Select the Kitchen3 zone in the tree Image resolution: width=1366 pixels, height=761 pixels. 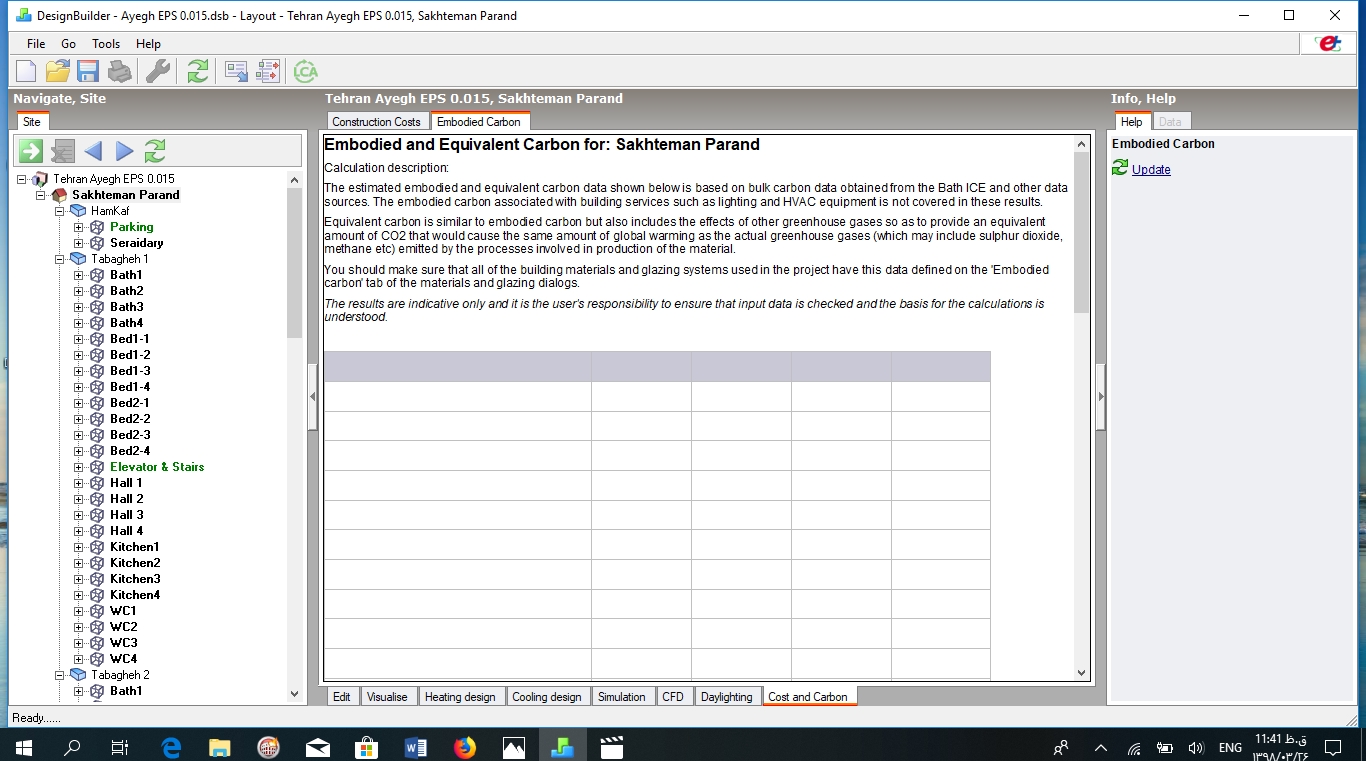135,579
